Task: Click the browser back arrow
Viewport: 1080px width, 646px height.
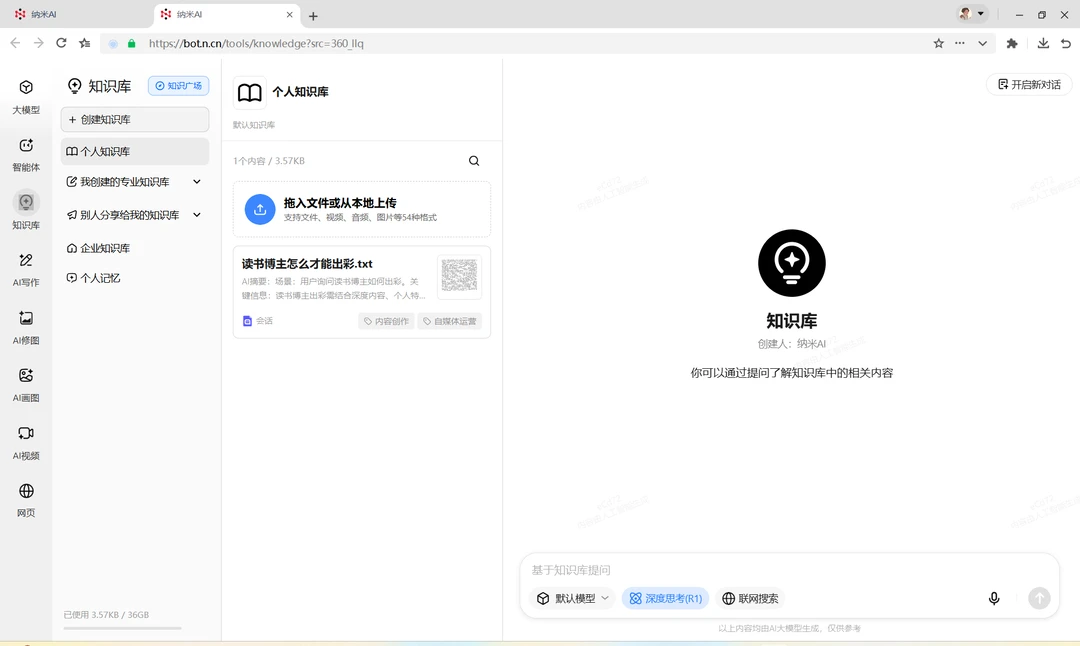Action: point(15,43)
